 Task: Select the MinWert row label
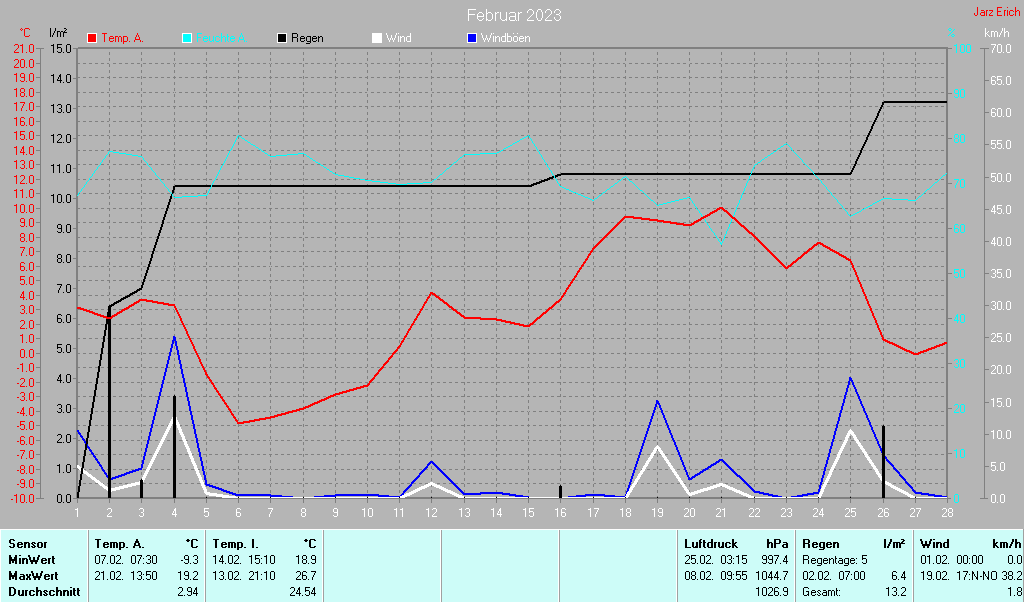point(31,559)
